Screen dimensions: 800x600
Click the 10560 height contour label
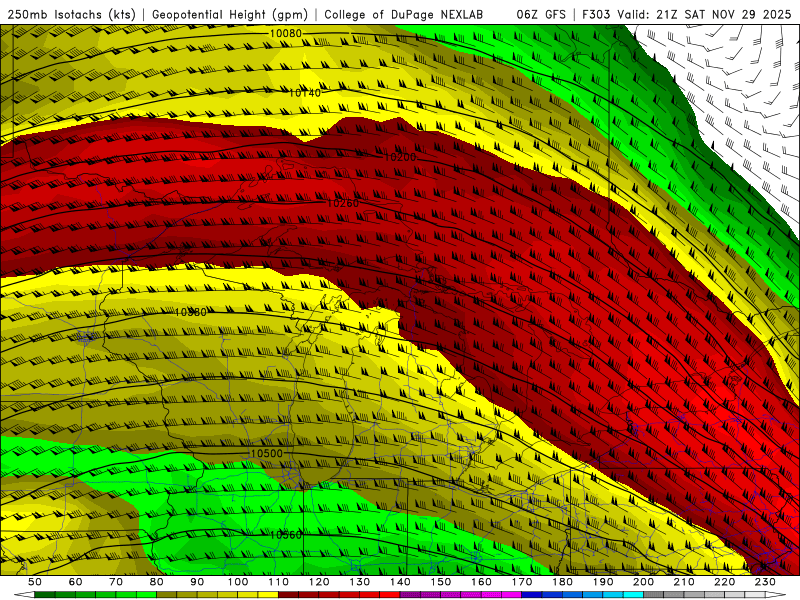(286, 535)
